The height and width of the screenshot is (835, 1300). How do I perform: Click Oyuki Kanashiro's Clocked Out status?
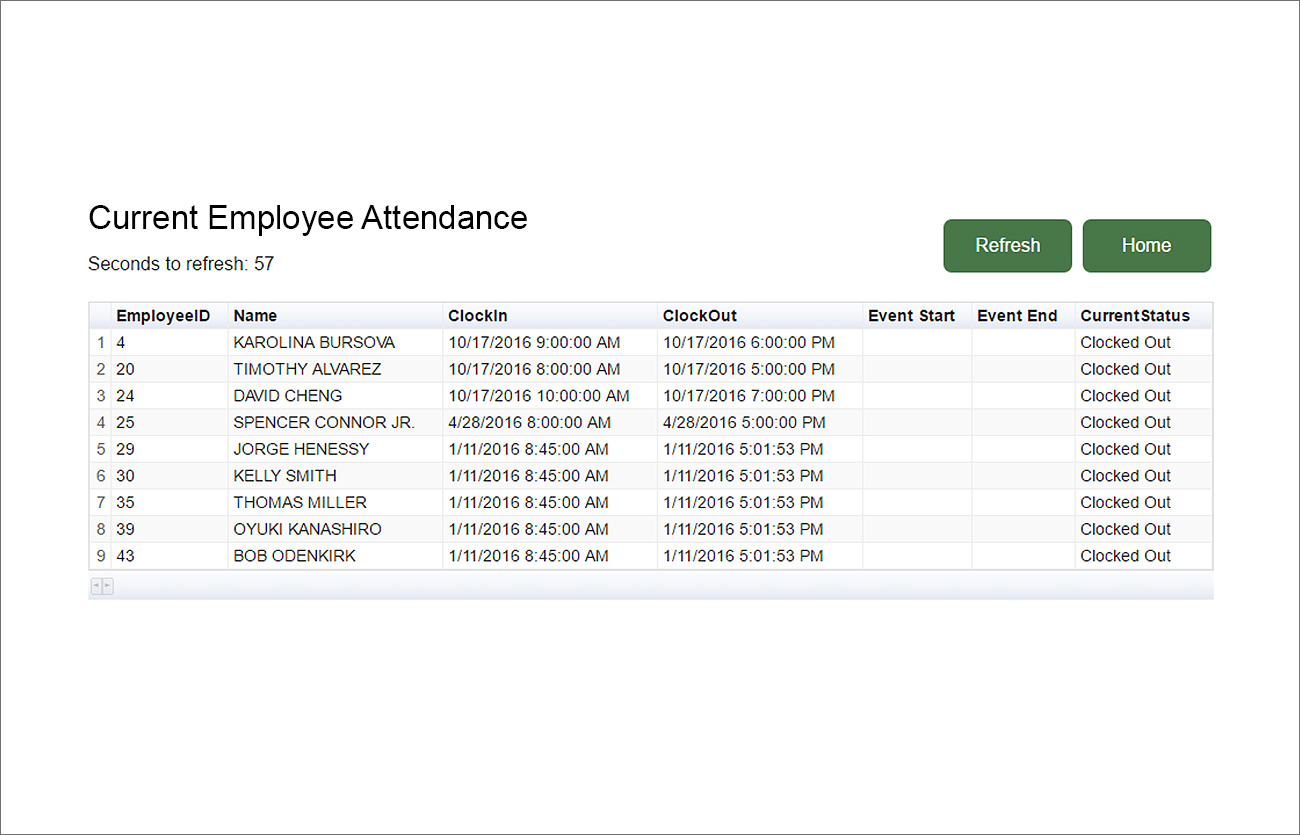click(1144, 529)
